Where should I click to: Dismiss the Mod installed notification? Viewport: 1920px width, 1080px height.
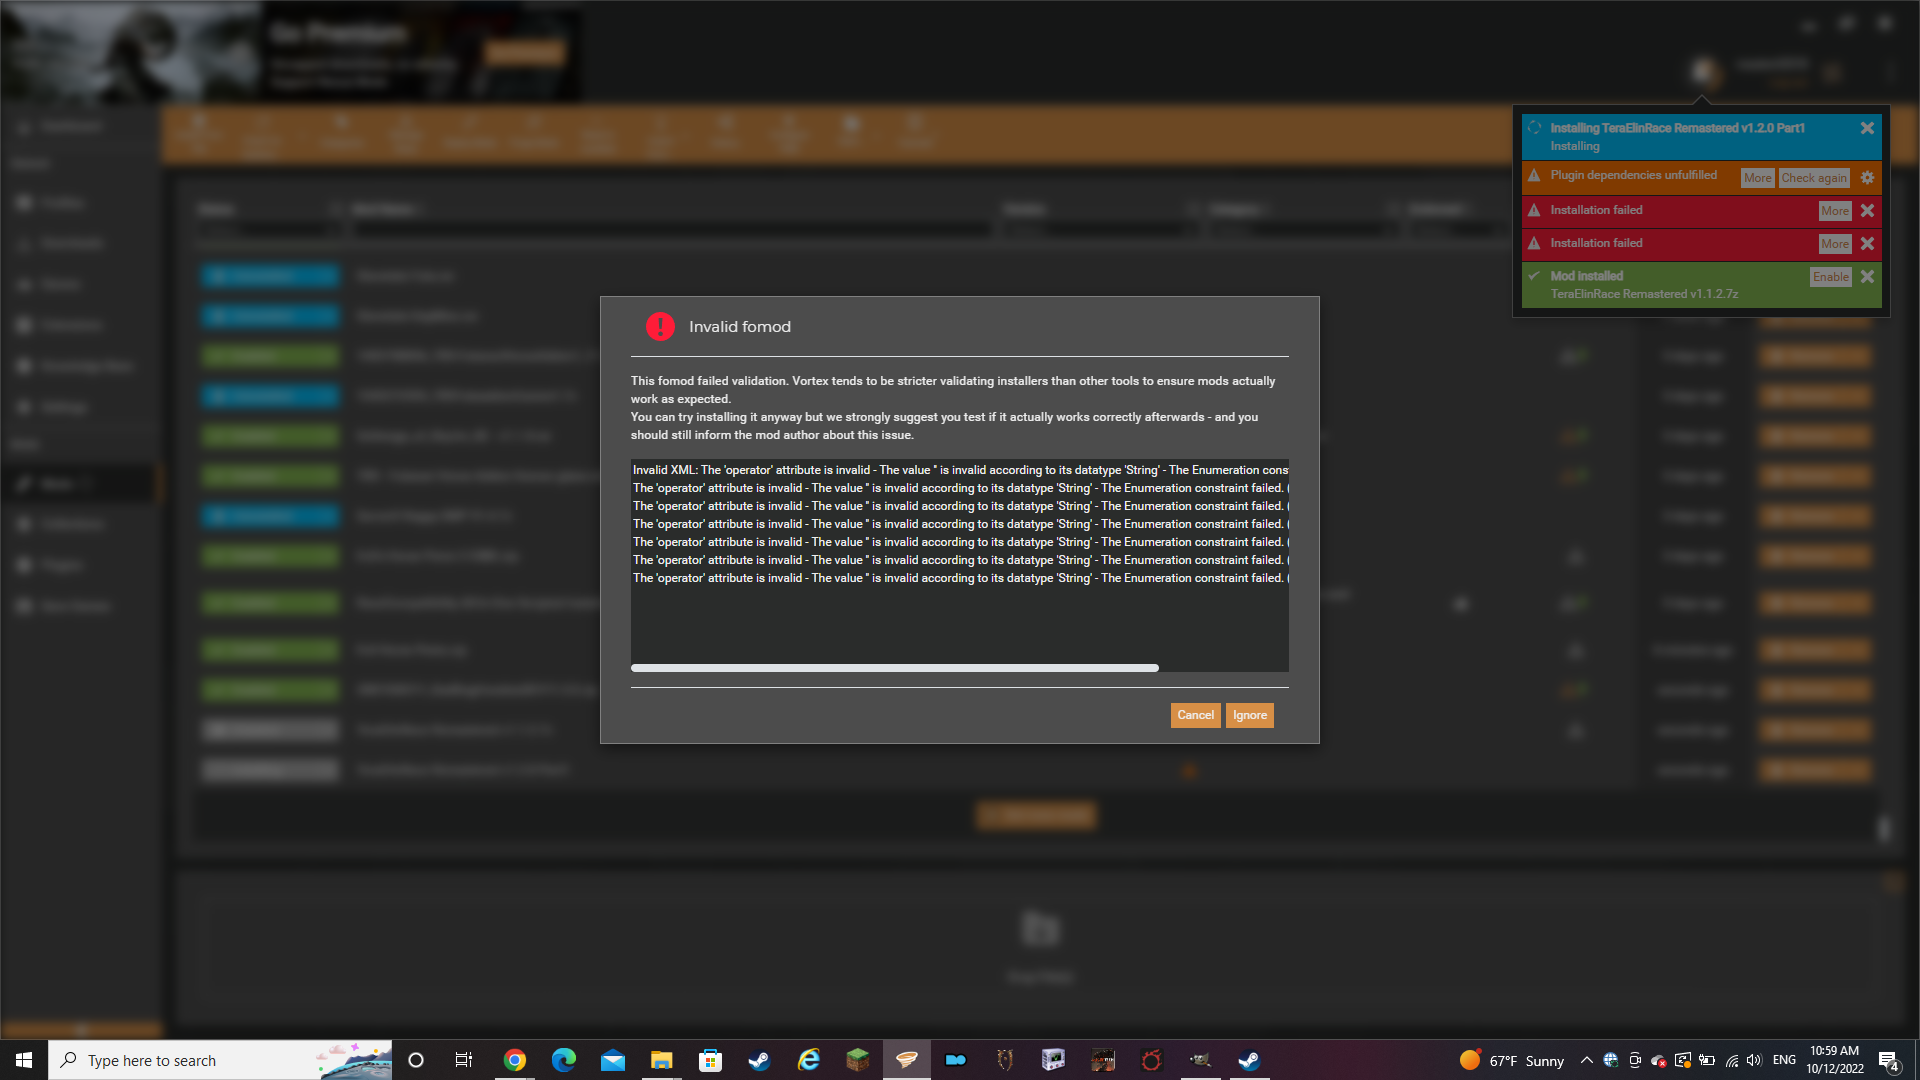point(1867,277)
